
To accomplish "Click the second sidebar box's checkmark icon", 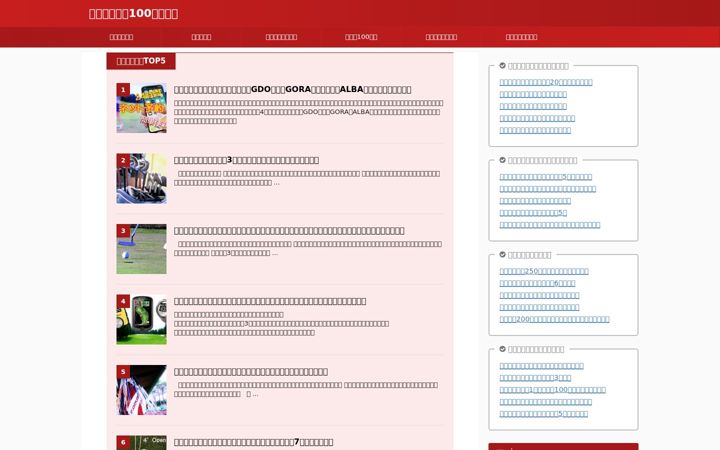I will coord(502,160).
